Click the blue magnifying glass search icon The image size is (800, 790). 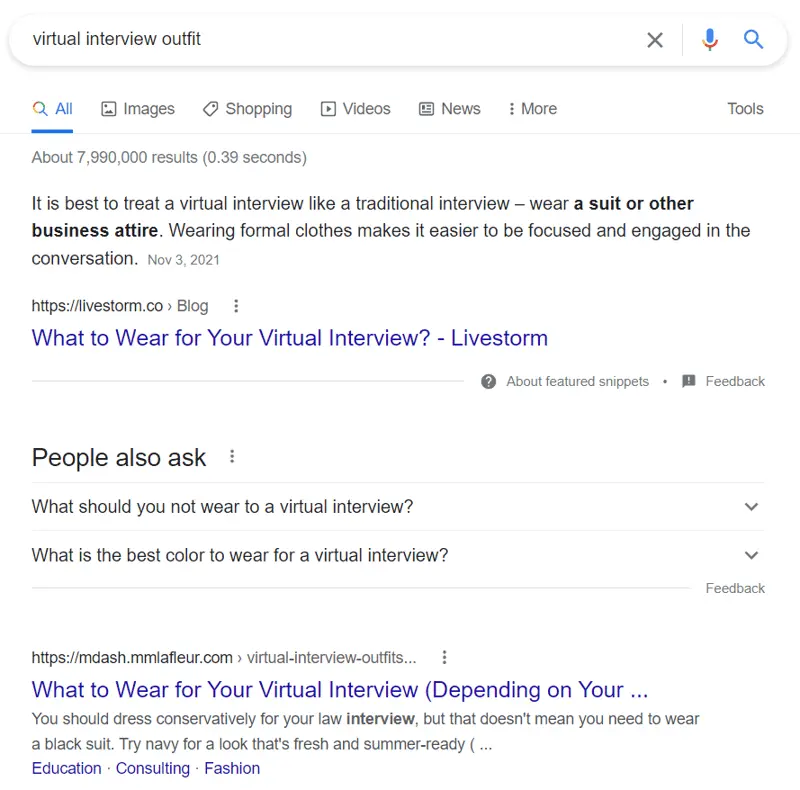(x=753, y=40)
